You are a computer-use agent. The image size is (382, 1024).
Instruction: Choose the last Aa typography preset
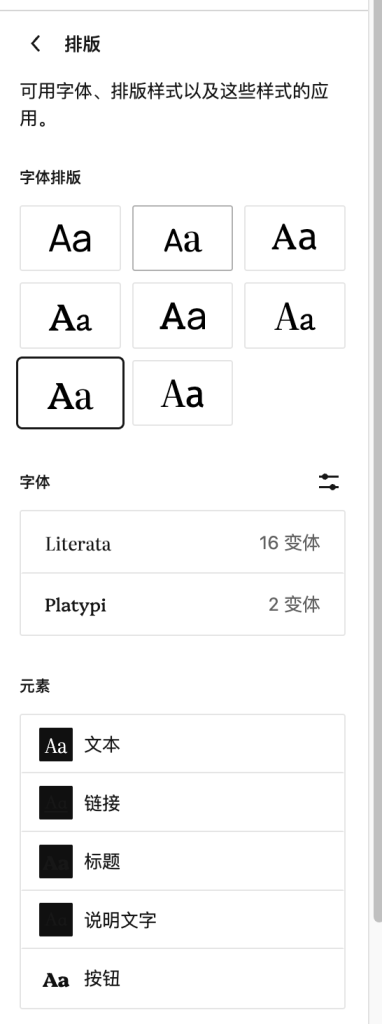(183, 393)
